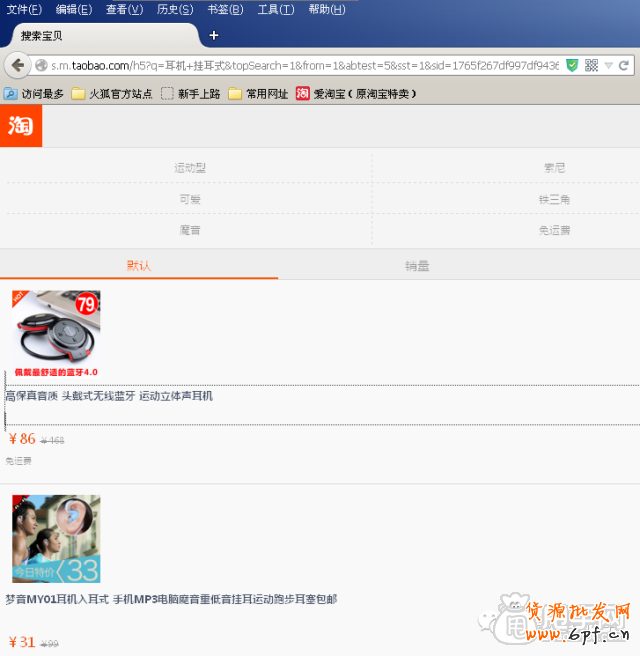
Task: Filter results by 运动型
Action: 189,168
